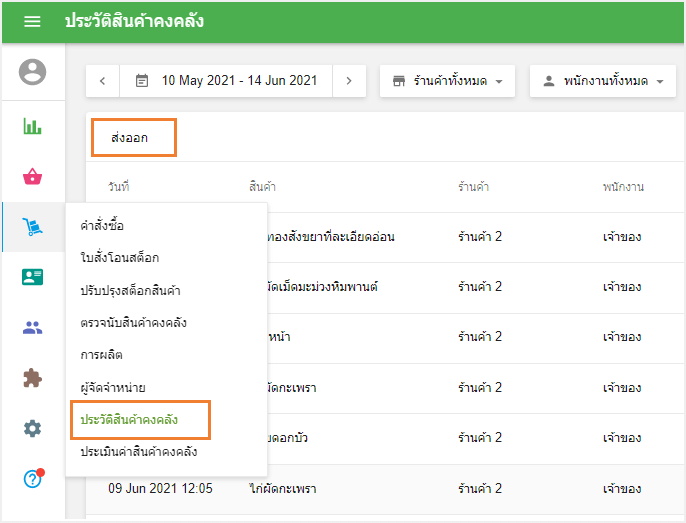Click เจ้าของ in the 09 Jun 2021 row
Screen dimensions: 686x523
coord(622,488)
